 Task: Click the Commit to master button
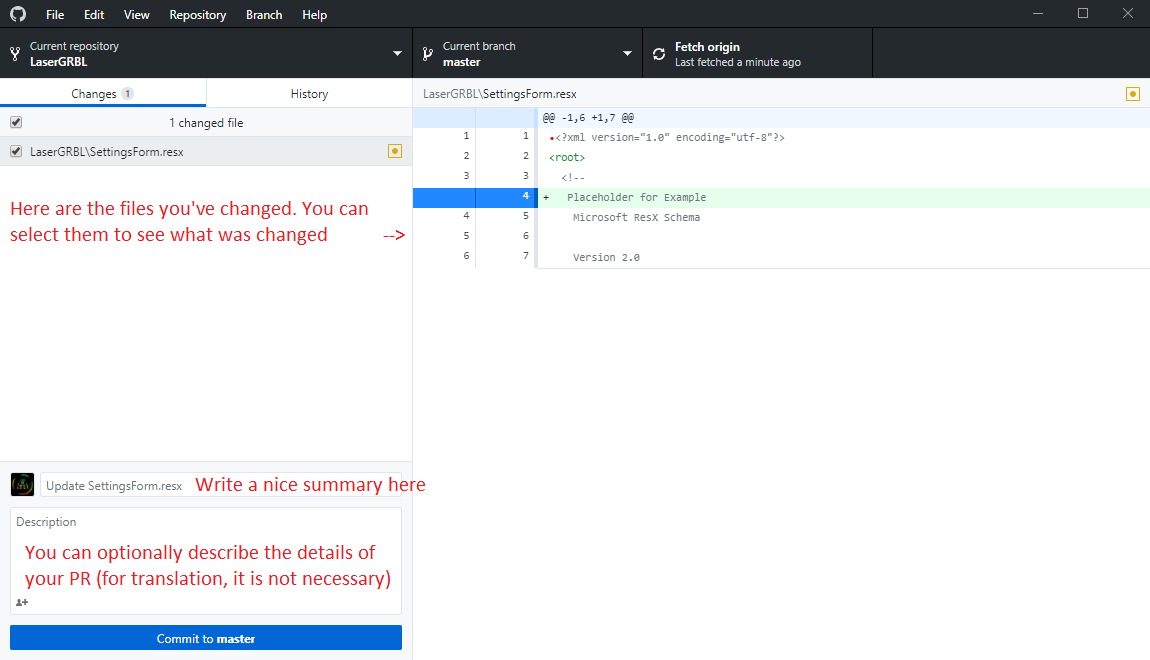point(206,638)
